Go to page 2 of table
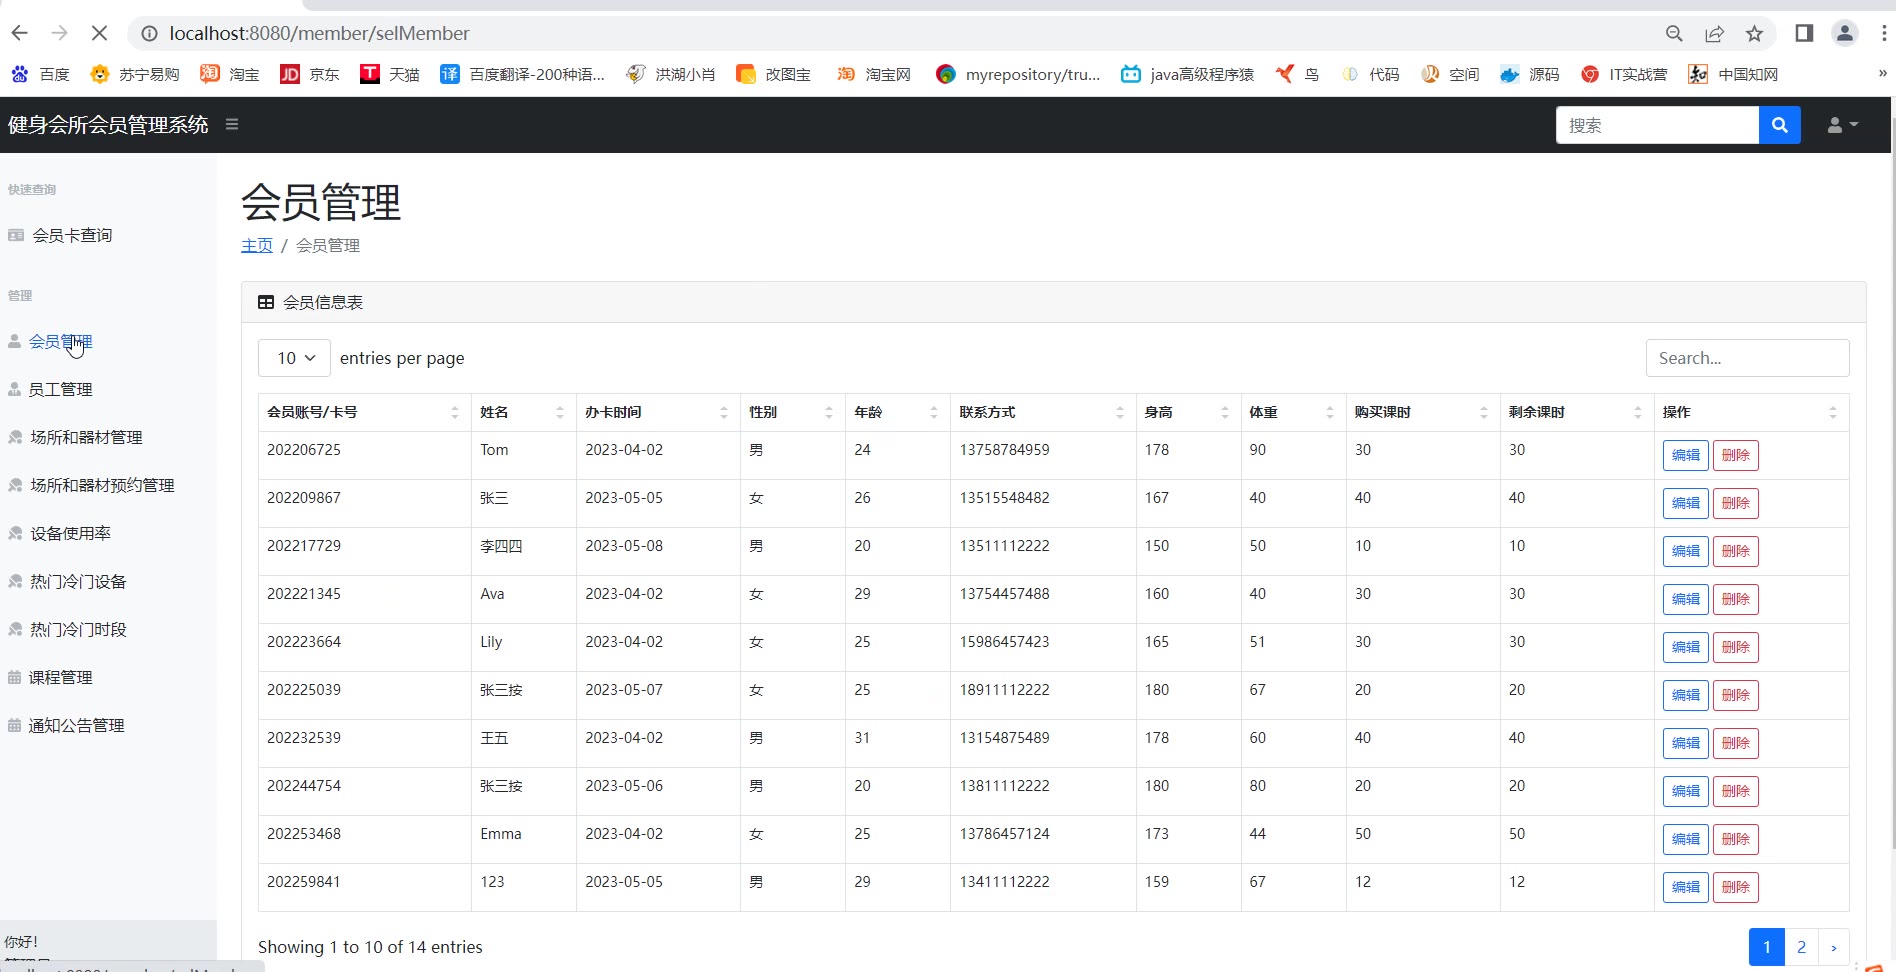Screen dimensions: 1896x972 [x=1801, y=947]
